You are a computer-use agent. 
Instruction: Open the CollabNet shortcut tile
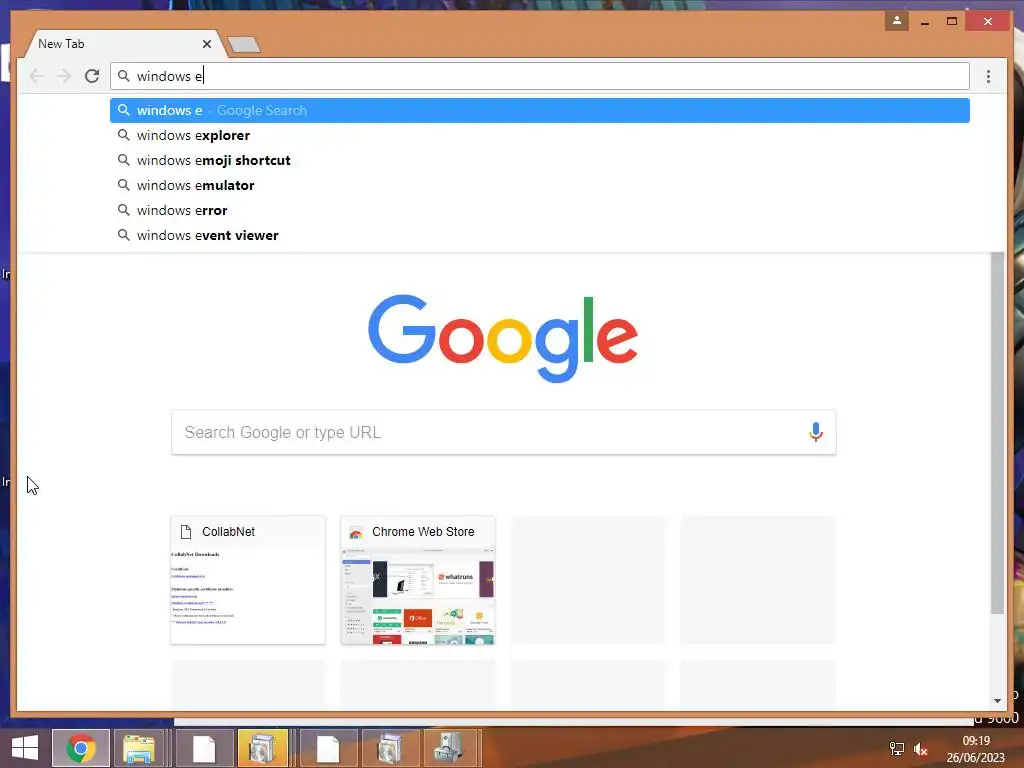[x=248, y=580]
